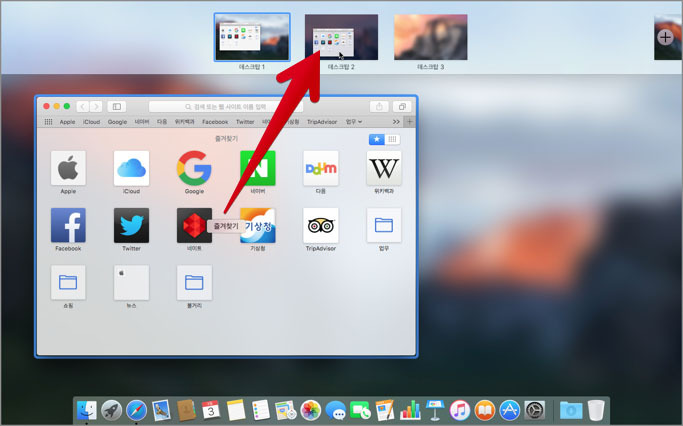The height and width of the screenshot is (426, 683).
Task: Open 업무 folder tile
Action: coord(384,225)
